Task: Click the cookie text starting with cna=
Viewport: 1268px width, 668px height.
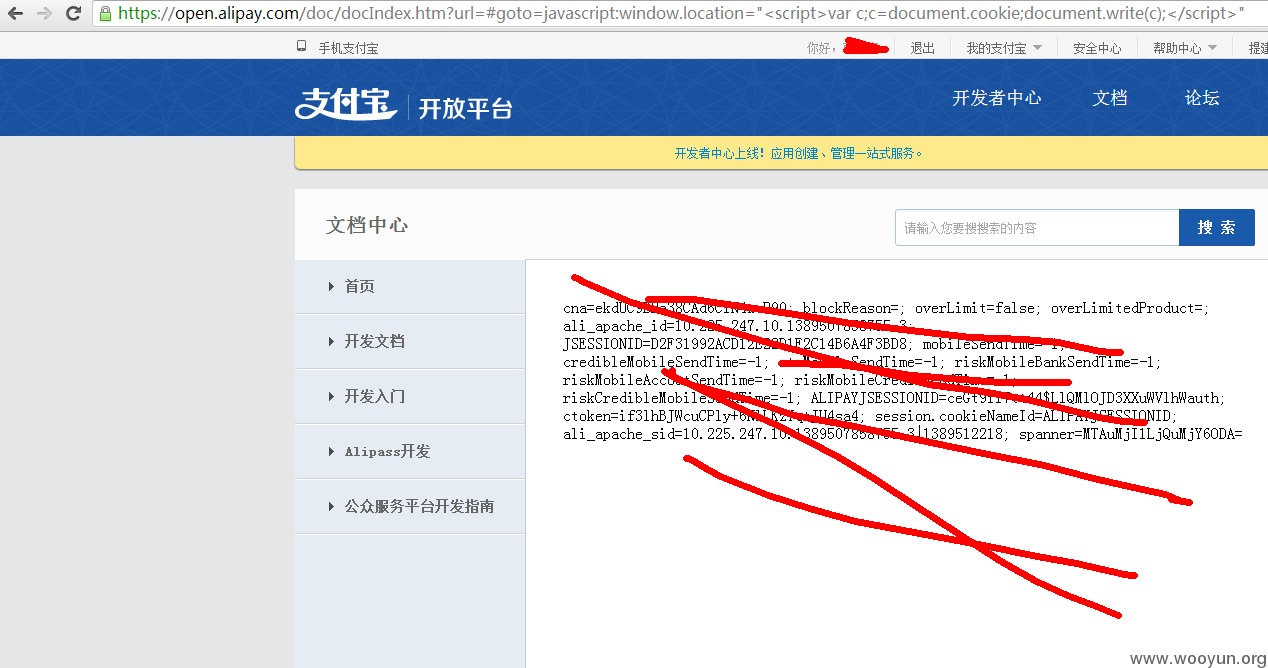Action: pyautogui.click(x=886, y=308)
